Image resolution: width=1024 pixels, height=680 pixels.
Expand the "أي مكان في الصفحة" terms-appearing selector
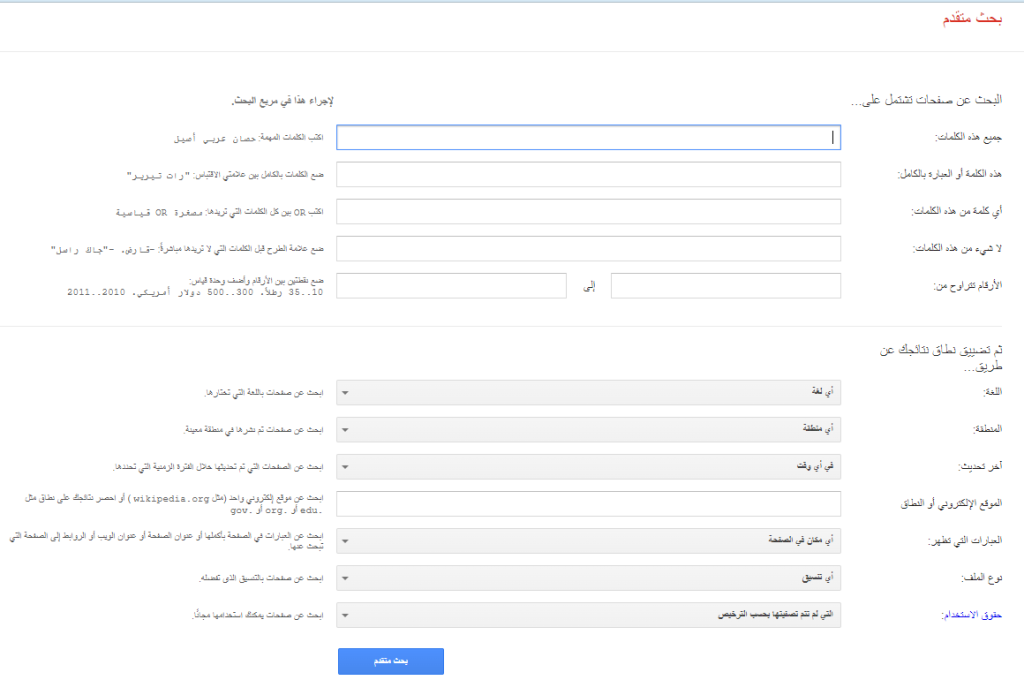[590, 540]
